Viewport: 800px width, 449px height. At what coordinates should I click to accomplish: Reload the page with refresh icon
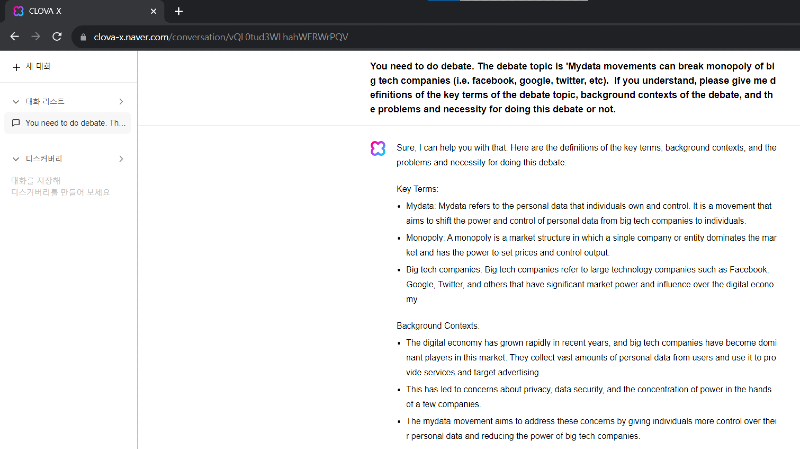pyautogui.click(x=57, y=36)
